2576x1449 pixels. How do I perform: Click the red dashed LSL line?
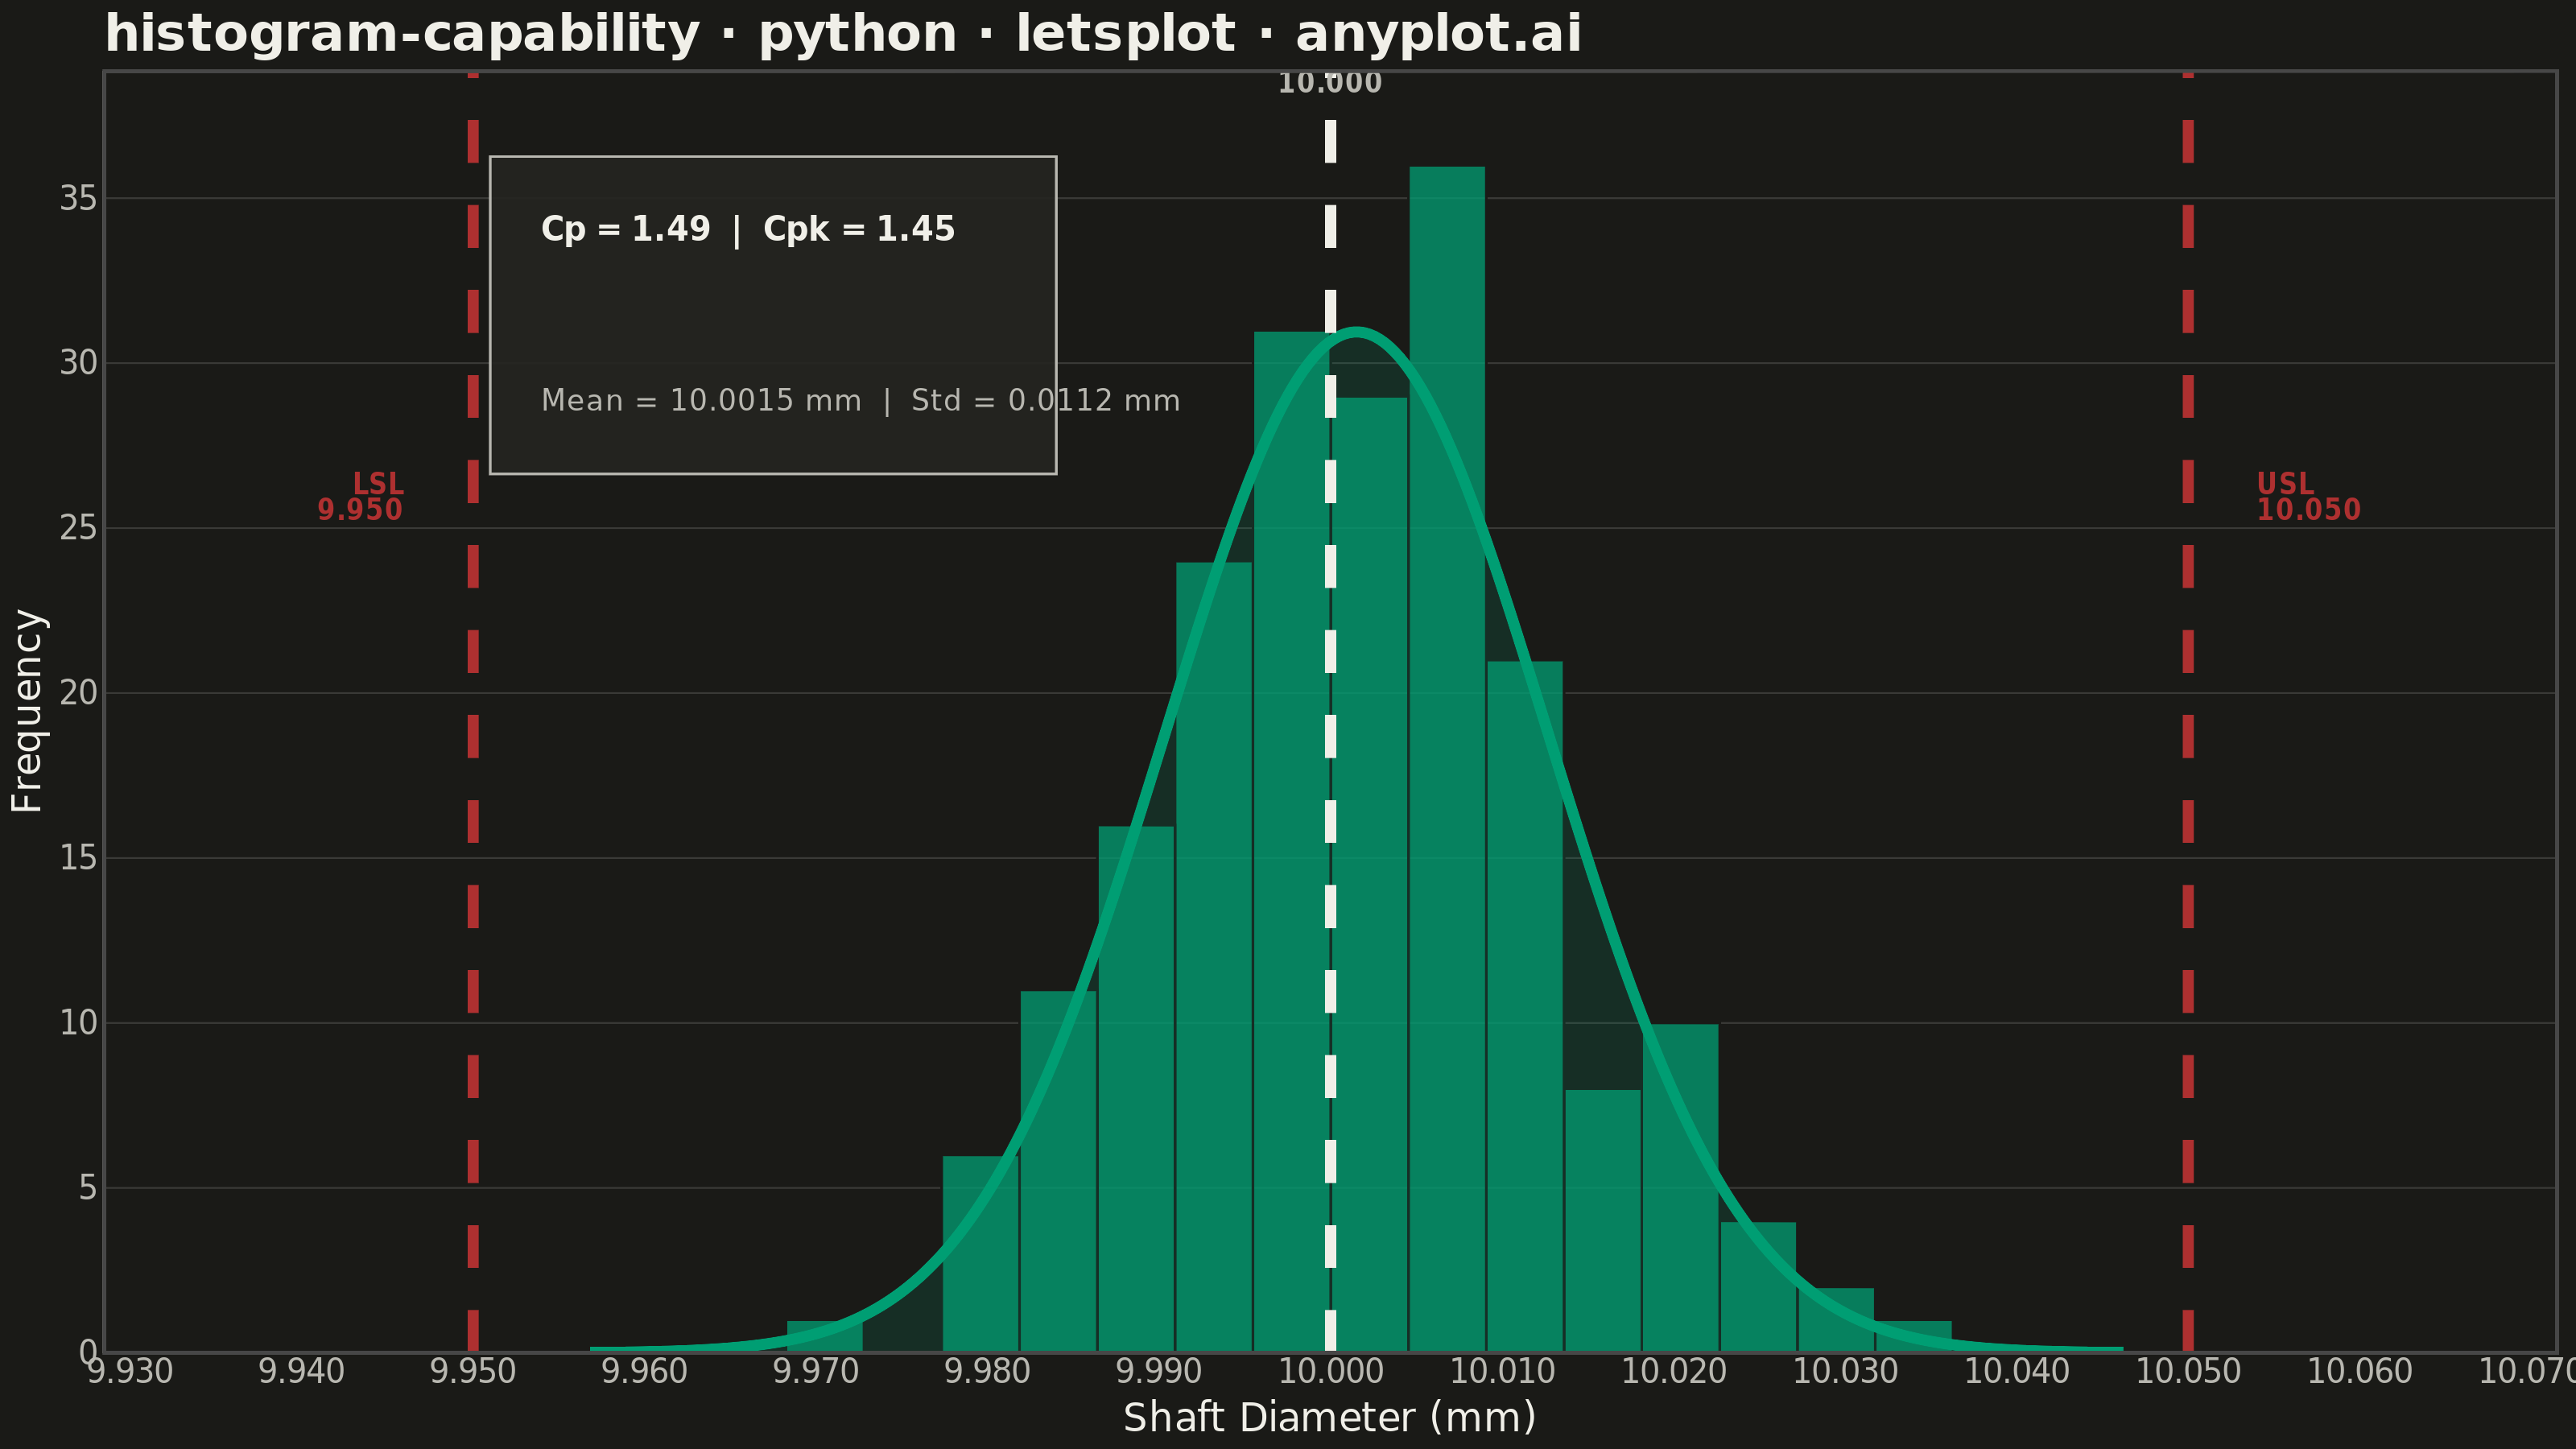(473, 712)
